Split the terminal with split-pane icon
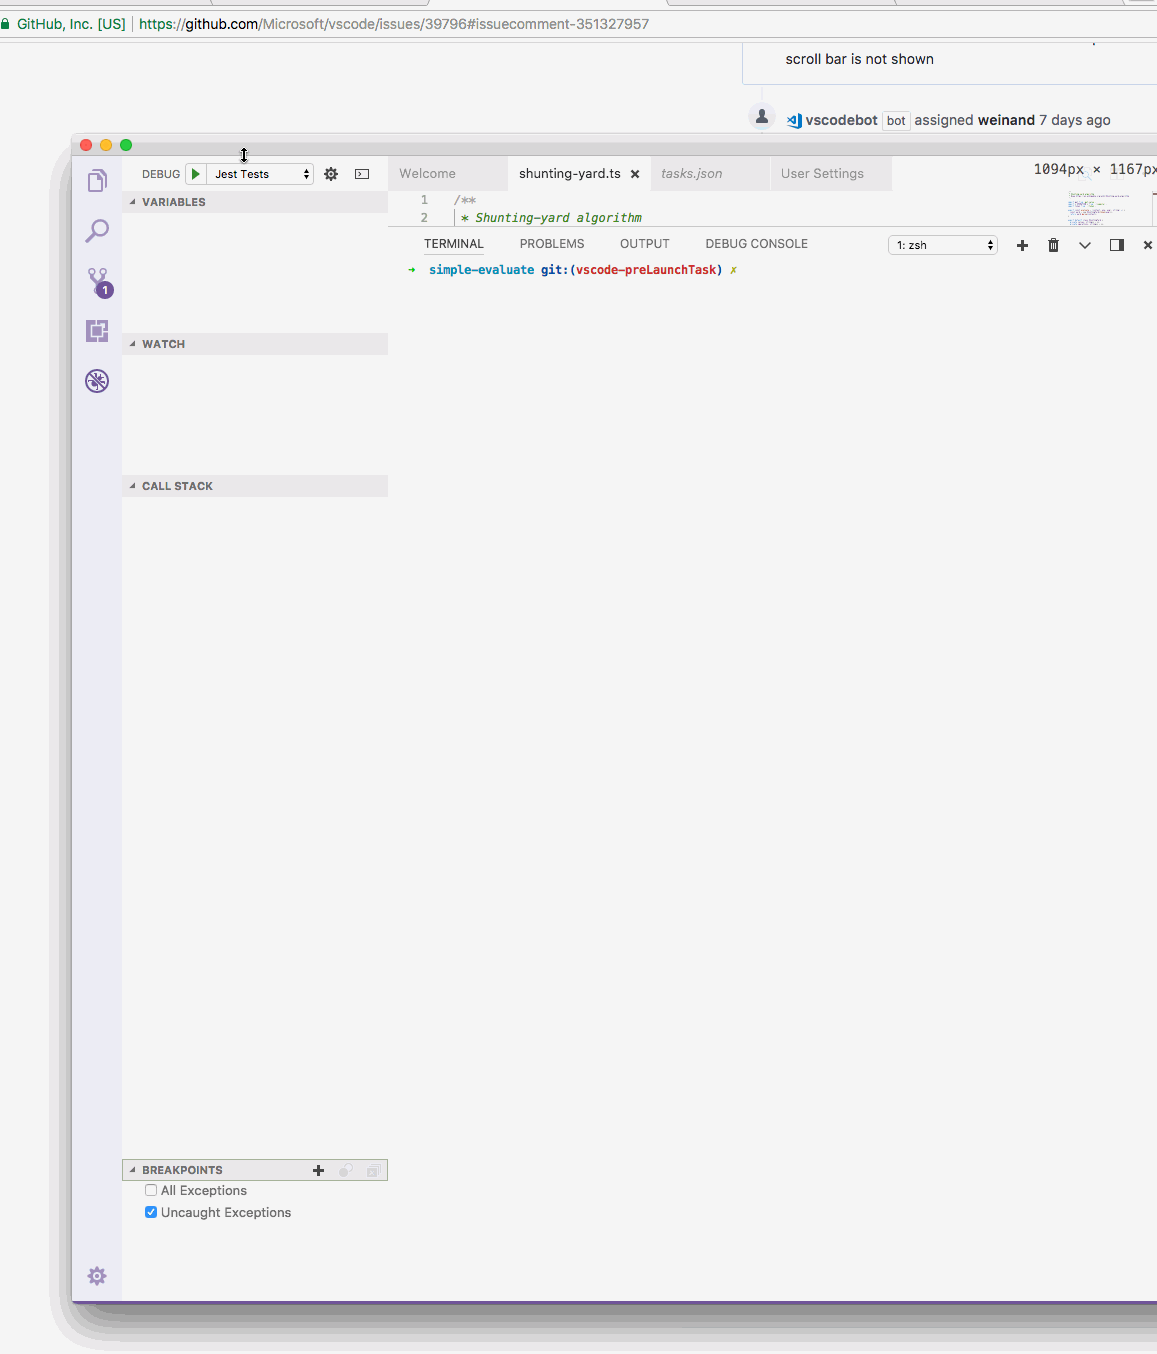 point(1116,245)
